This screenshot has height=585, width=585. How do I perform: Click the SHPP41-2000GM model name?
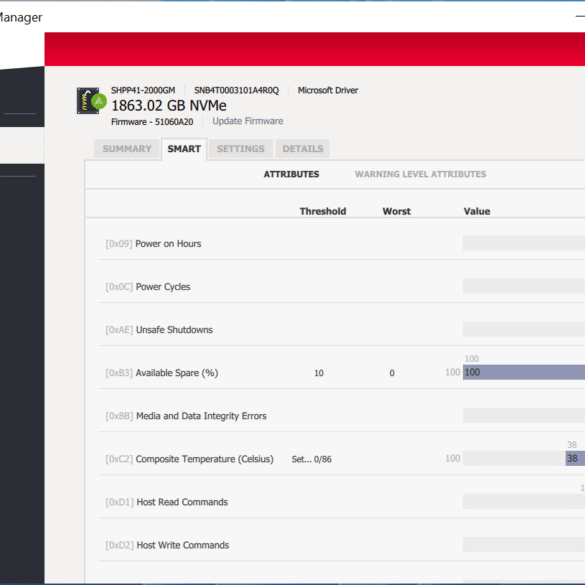pos(143,90)
